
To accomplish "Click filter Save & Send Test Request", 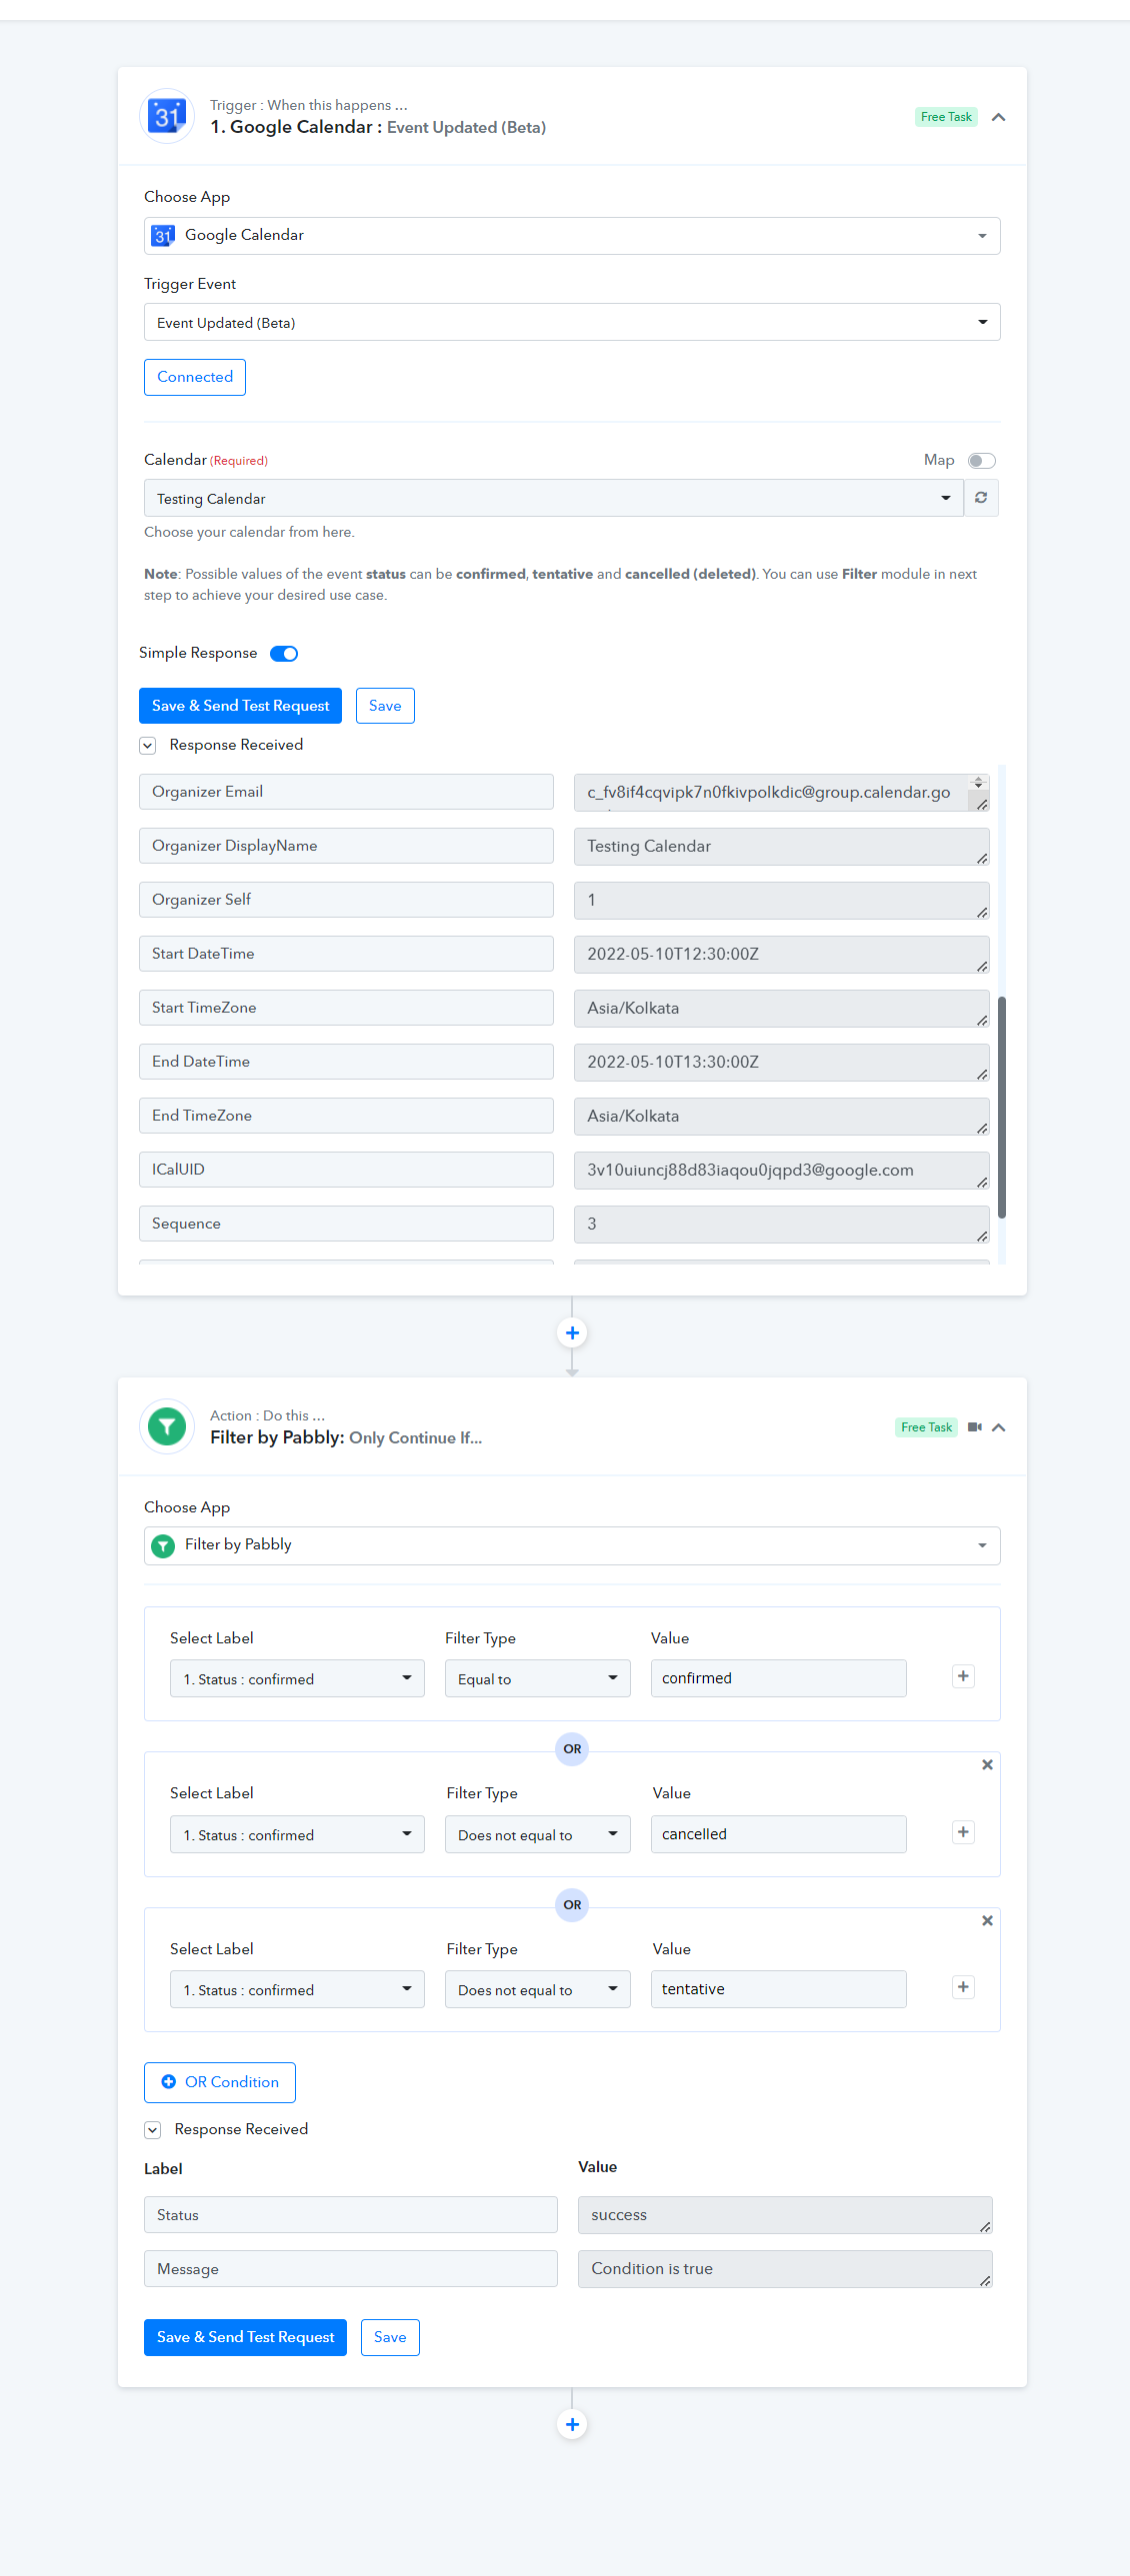I will click(x=245, y=2337).
